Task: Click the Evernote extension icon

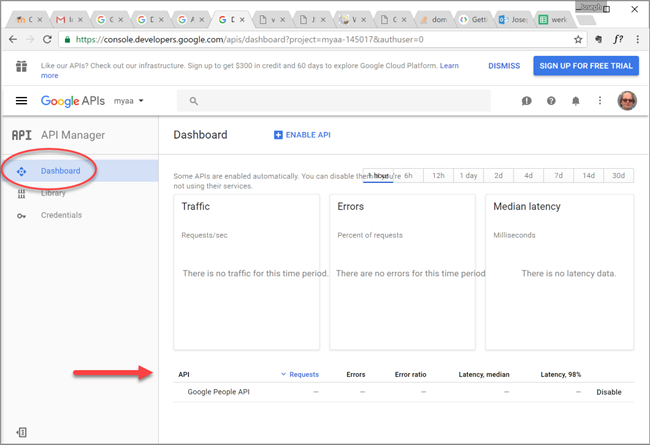Action: click(x=598, y=39)
